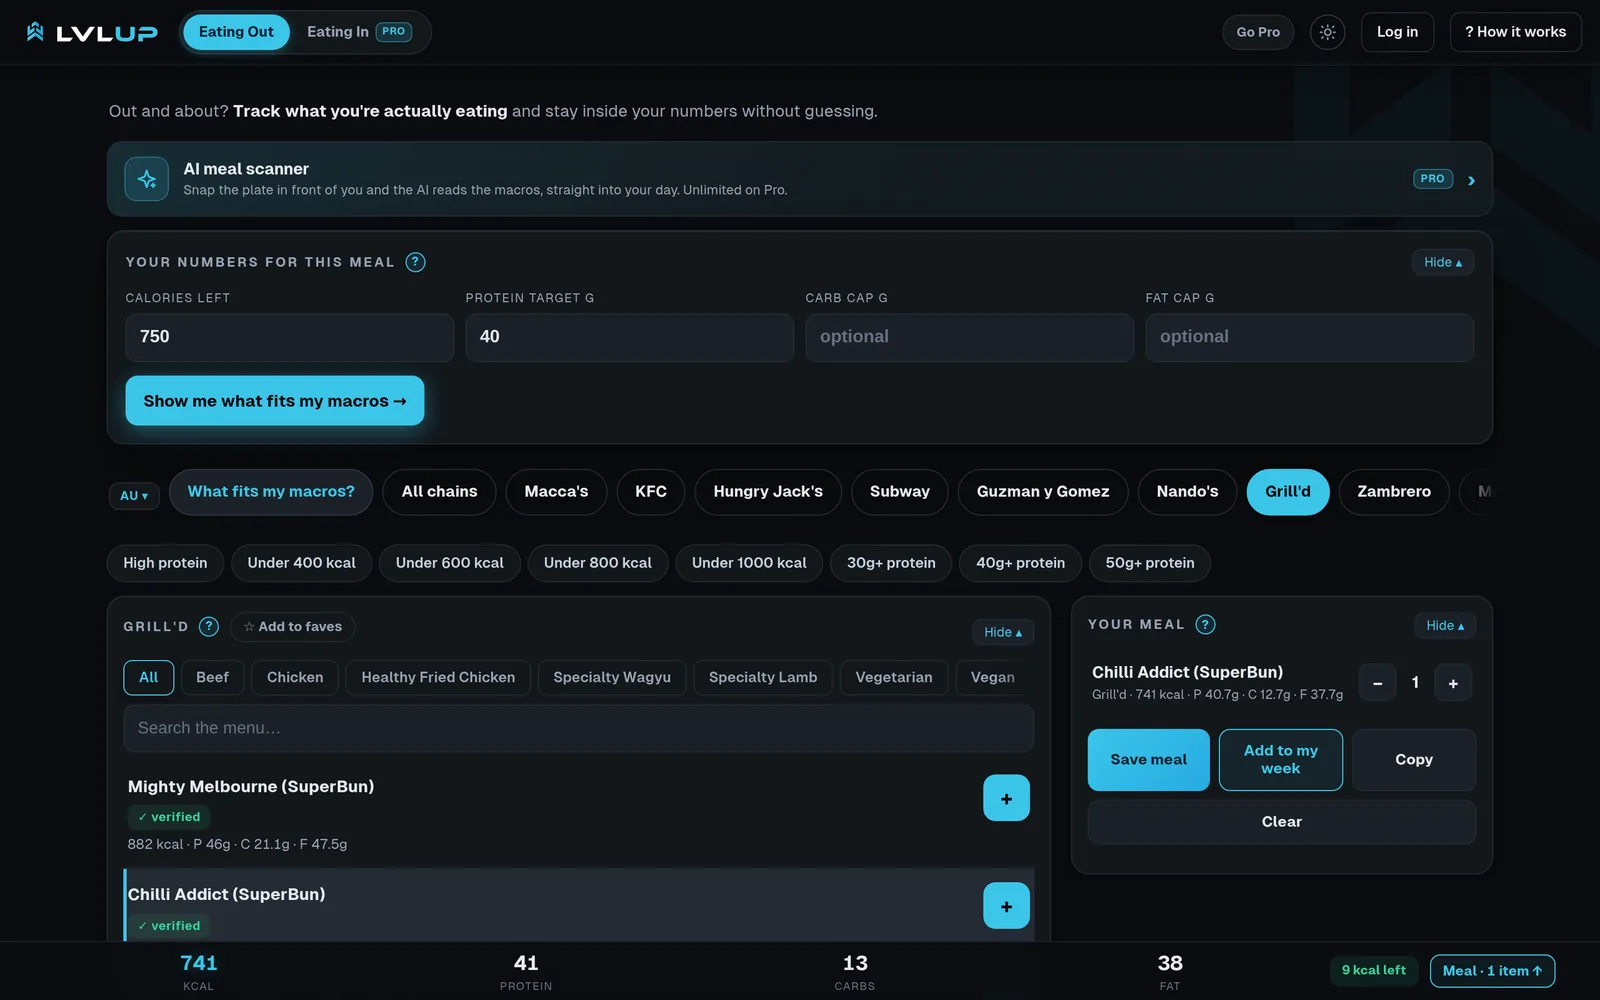This screenshot has height=1000, width=1600.
Task: Open help icon for Your Numbers section
Action: tap(415, 262)
